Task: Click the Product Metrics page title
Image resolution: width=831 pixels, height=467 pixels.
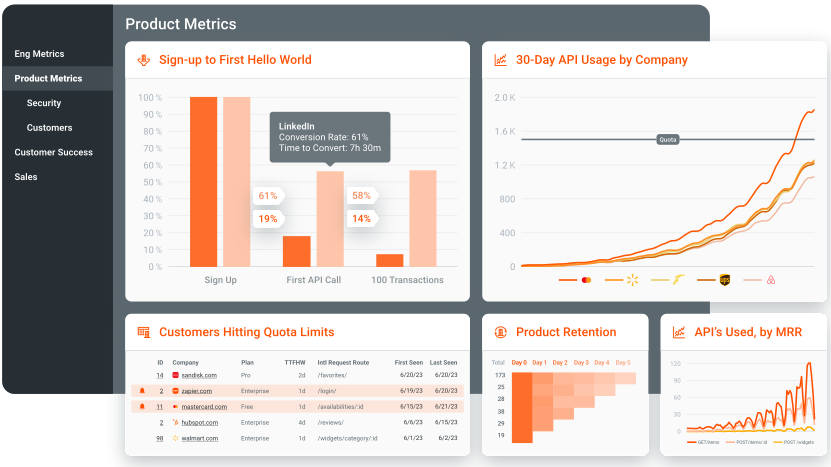Action: [181, 24]
